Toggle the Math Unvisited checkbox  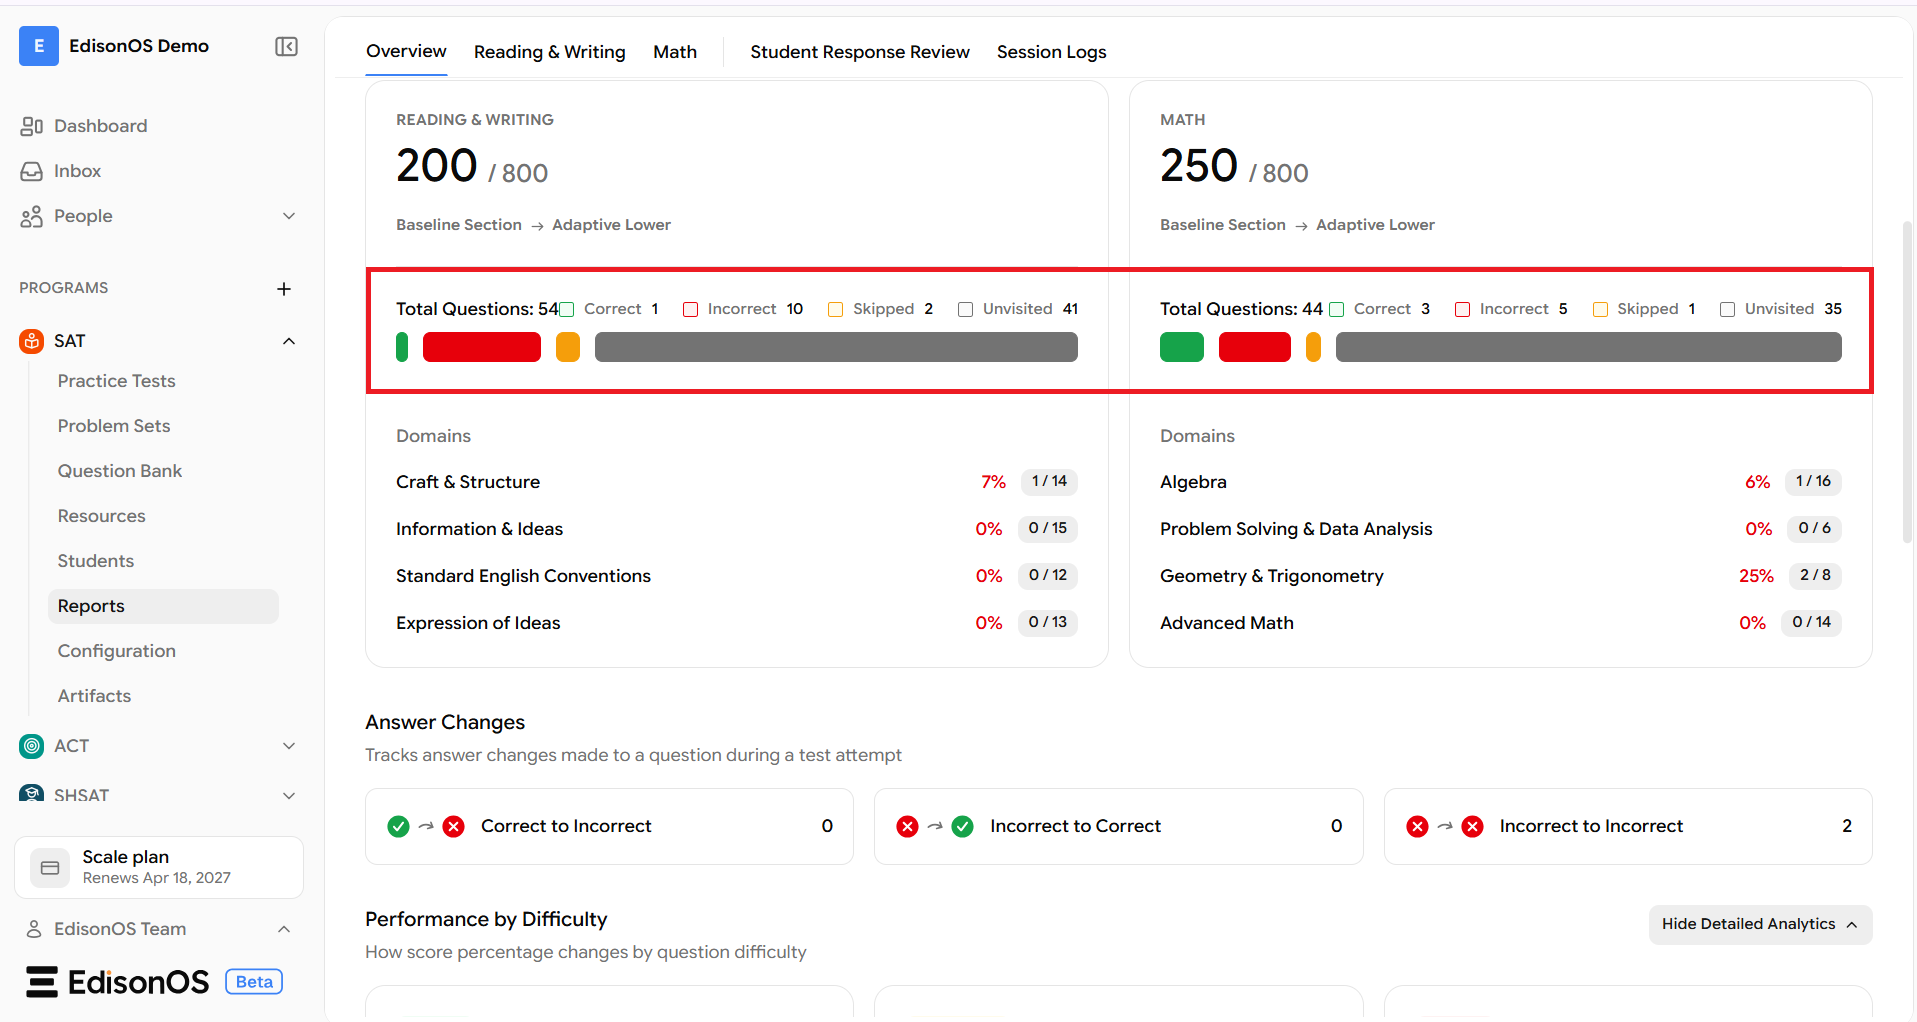coord(1727,310)
